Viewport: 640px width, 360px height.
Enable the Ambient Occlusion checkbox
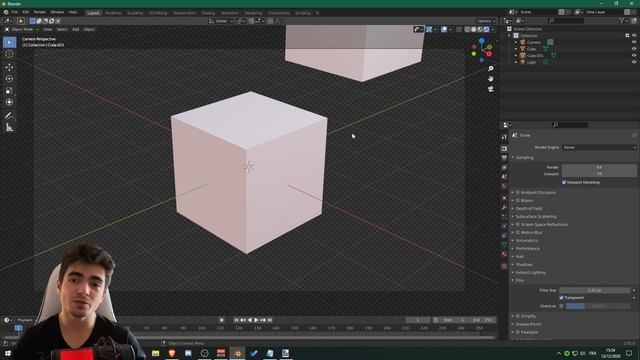pos(518,192)
